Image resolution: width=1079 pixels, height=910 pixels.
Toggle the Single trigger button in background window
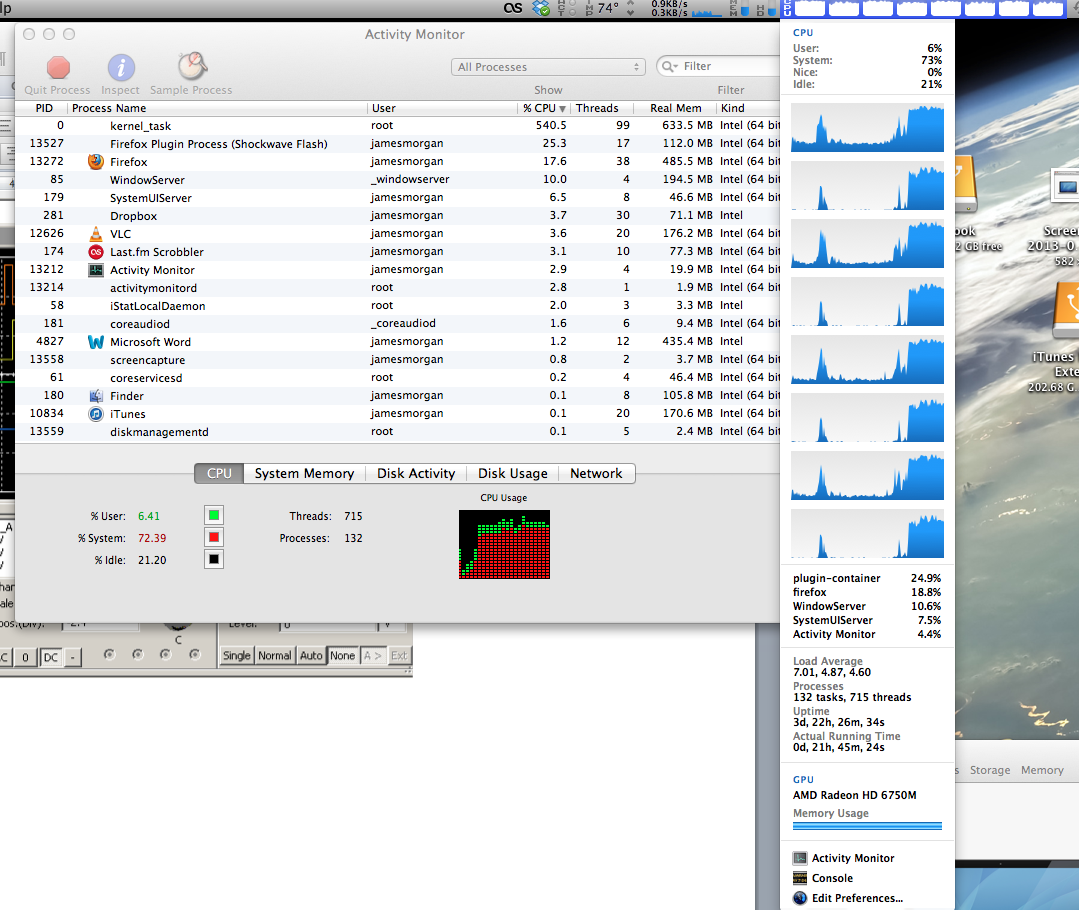click(237, 655)
